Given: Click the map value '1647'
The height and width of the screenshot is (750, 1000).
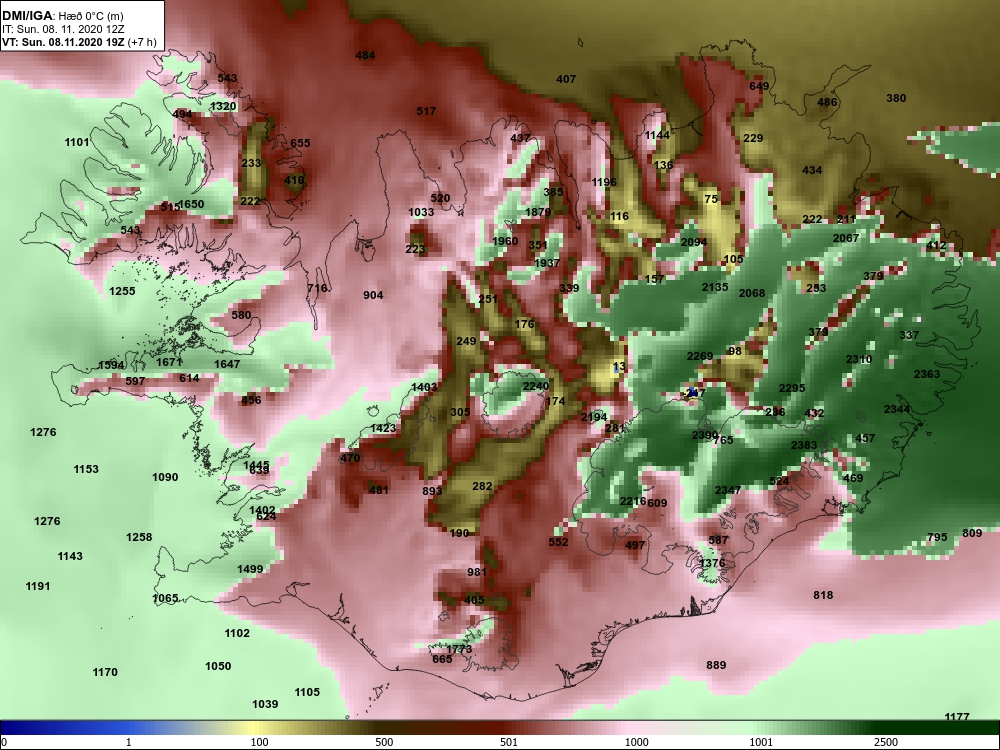Looking at the screenshot, I should tap(227, 364).
